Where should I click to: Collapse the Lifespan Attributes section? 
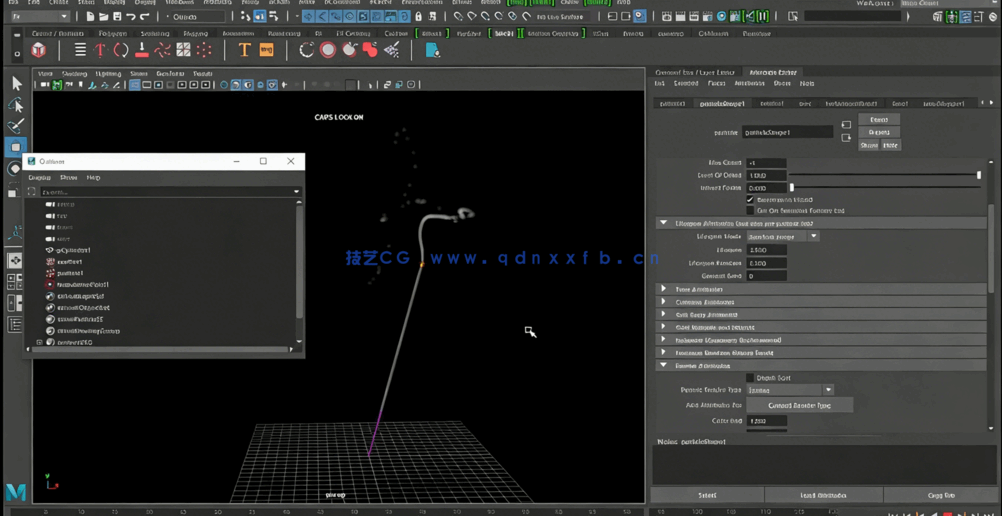(663, 223)
